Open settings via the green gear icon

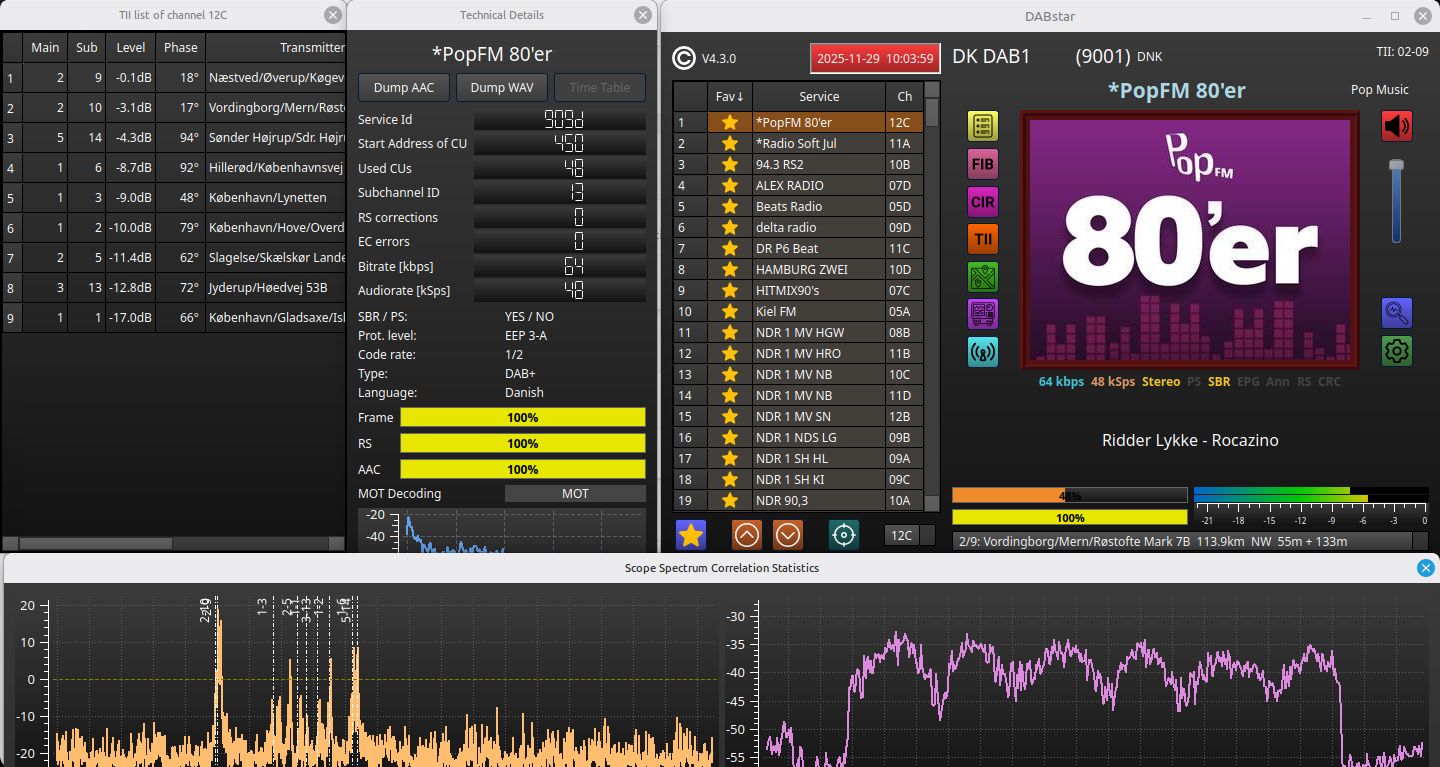(1396, 351)
